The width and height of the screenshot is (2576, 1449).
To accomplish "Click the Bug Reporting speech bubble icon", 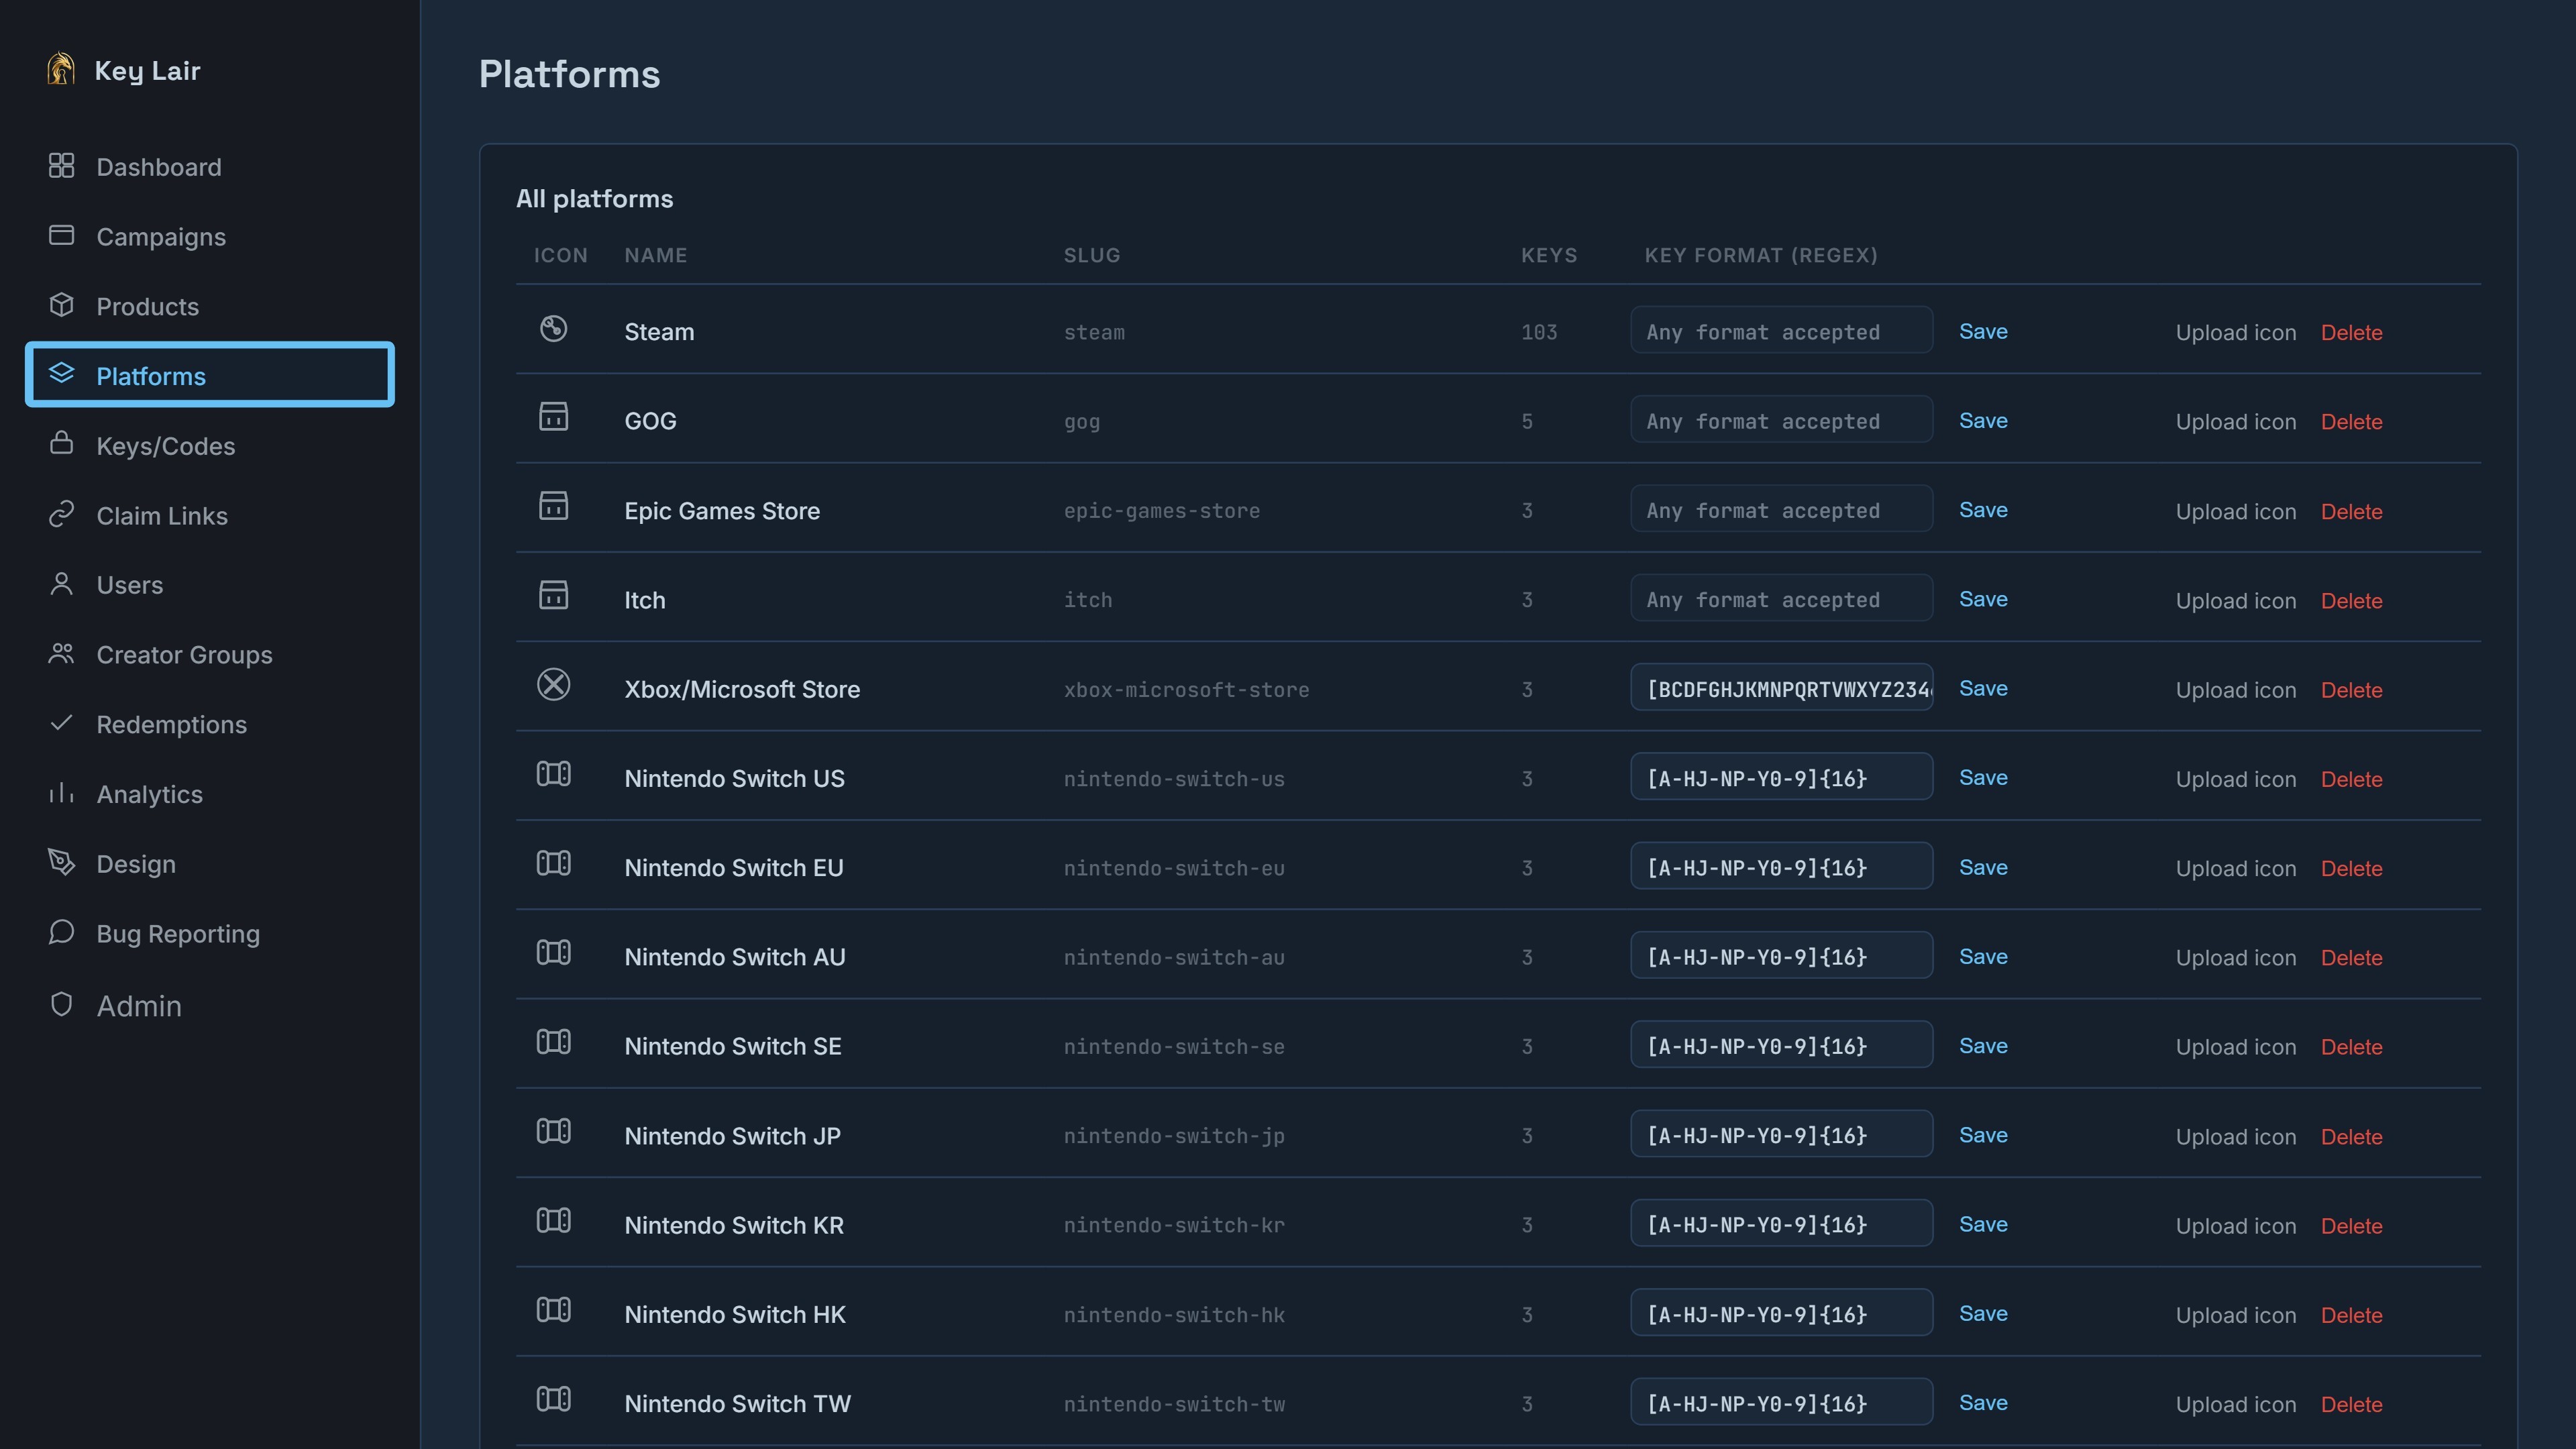I will (61, 932).
